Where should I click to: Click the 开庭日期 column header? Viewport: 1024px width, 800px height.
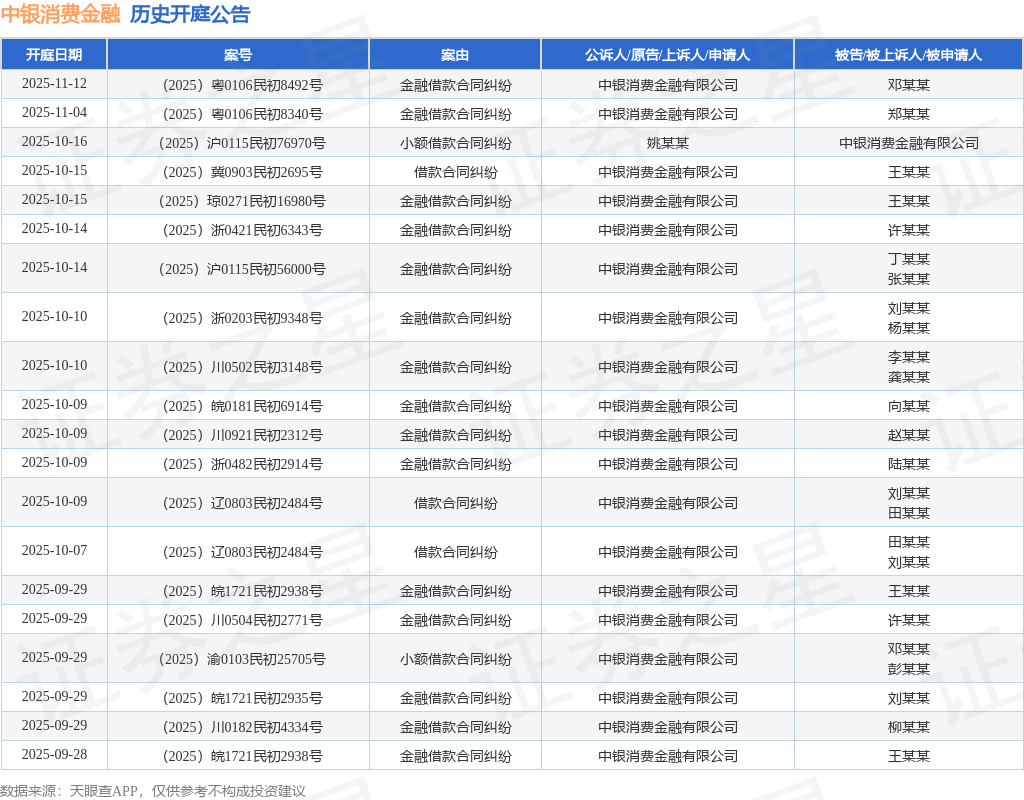click(x=54, y=55)
